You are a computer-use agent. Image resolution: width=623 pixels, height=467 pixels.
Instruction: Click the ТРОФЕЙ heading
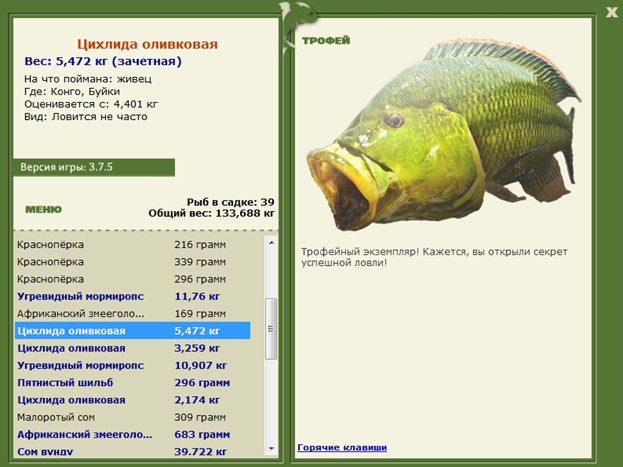326,41
